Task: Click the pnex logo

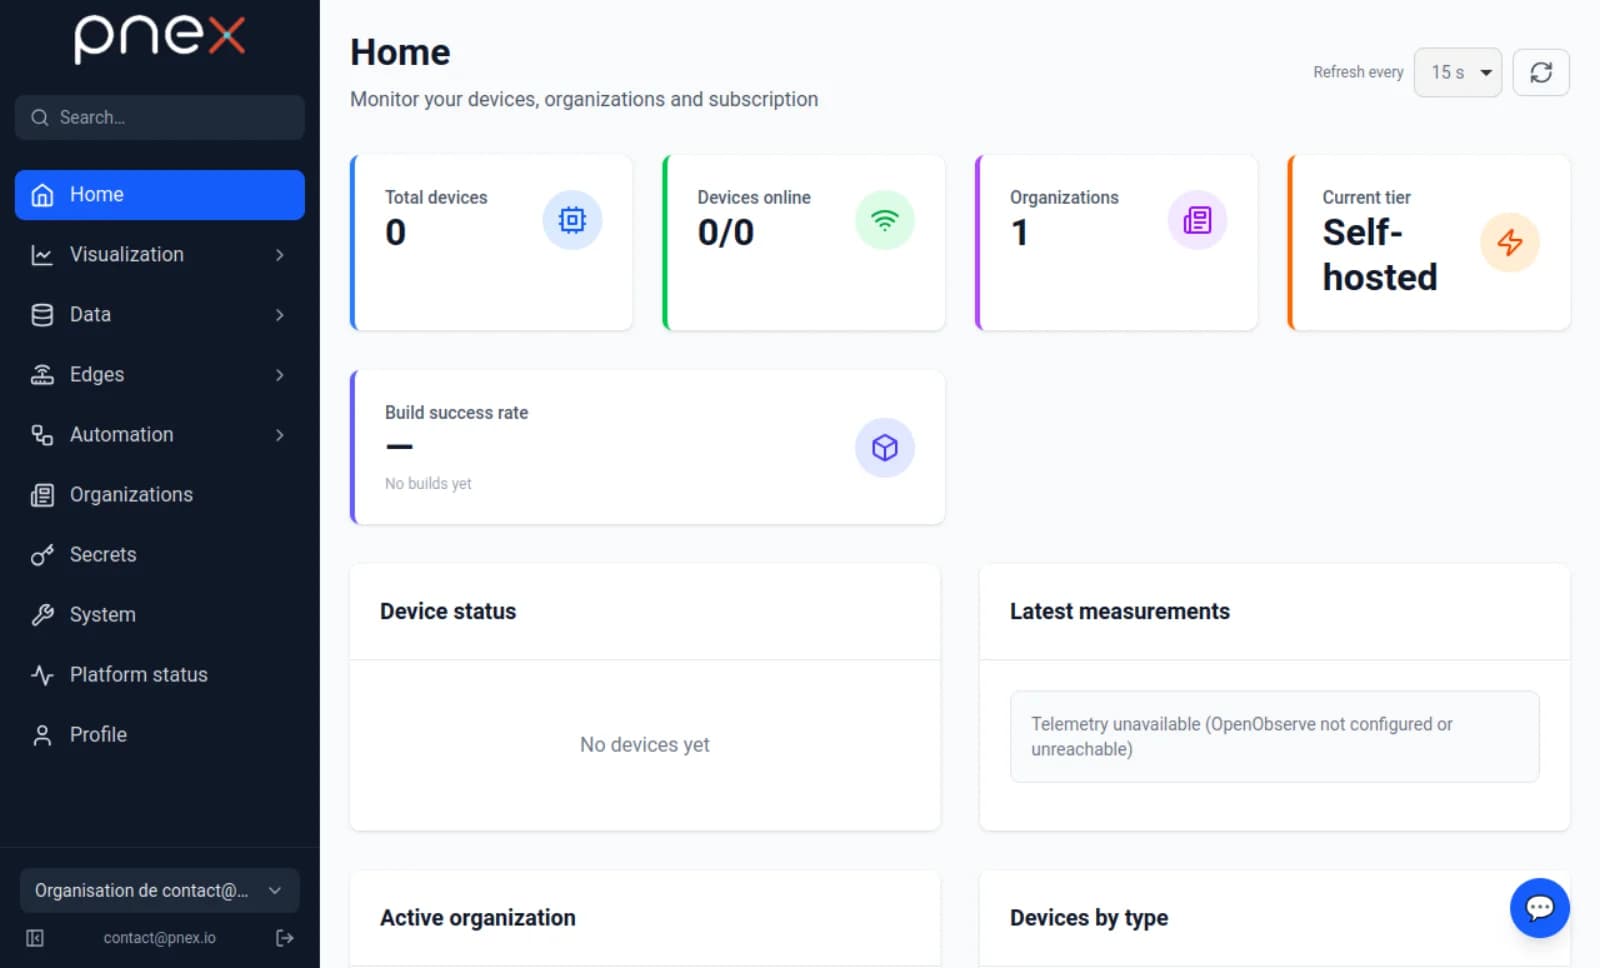Action: [160, 39]
